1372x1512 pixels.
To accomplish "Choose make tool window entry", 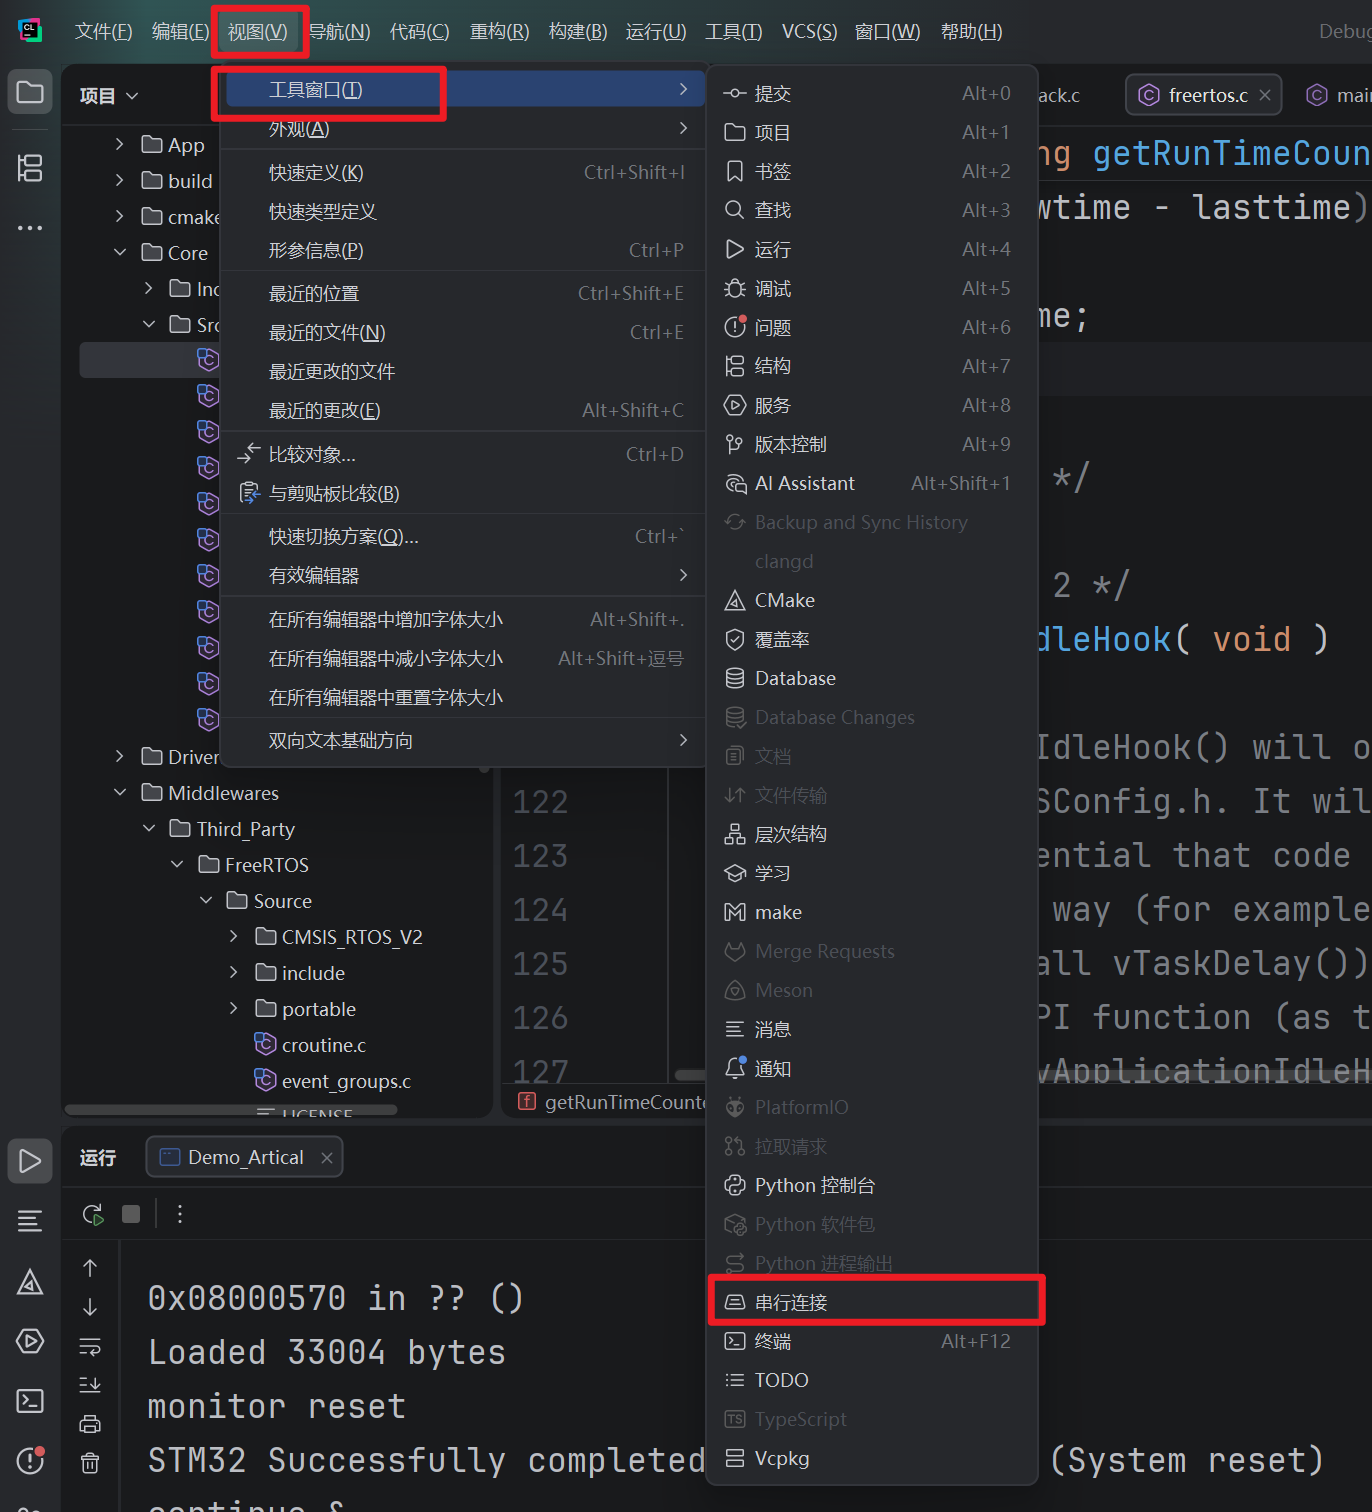I will click(x=871, y=912).
